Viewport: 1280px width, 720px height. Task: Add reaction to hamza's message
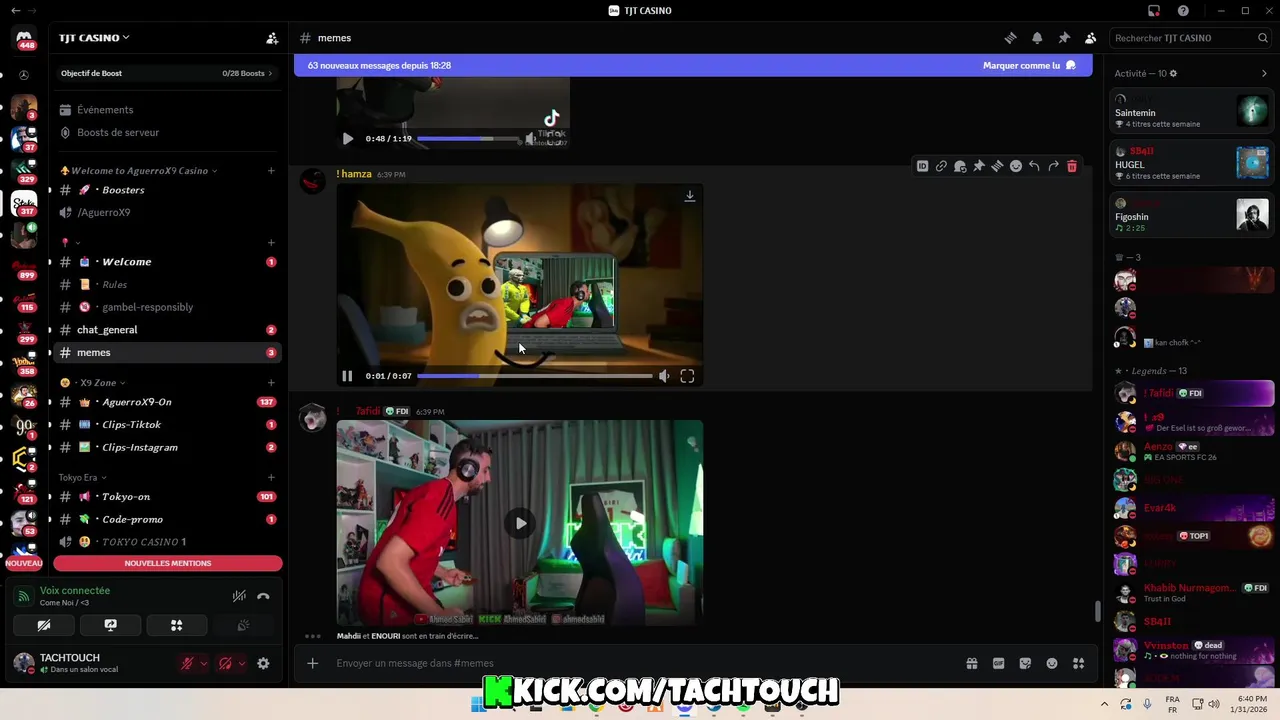point(1015,166)
